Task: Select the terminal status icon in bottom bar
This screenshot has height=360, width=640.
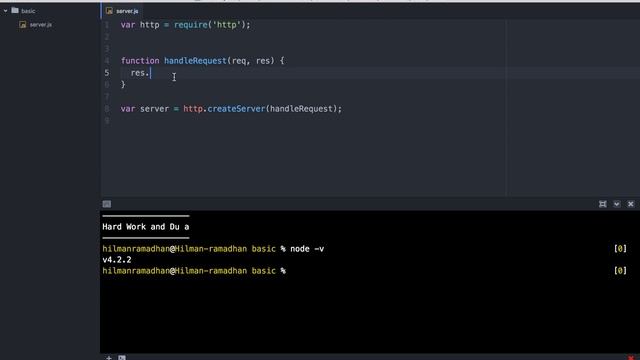Action: (x=122, y=358)
